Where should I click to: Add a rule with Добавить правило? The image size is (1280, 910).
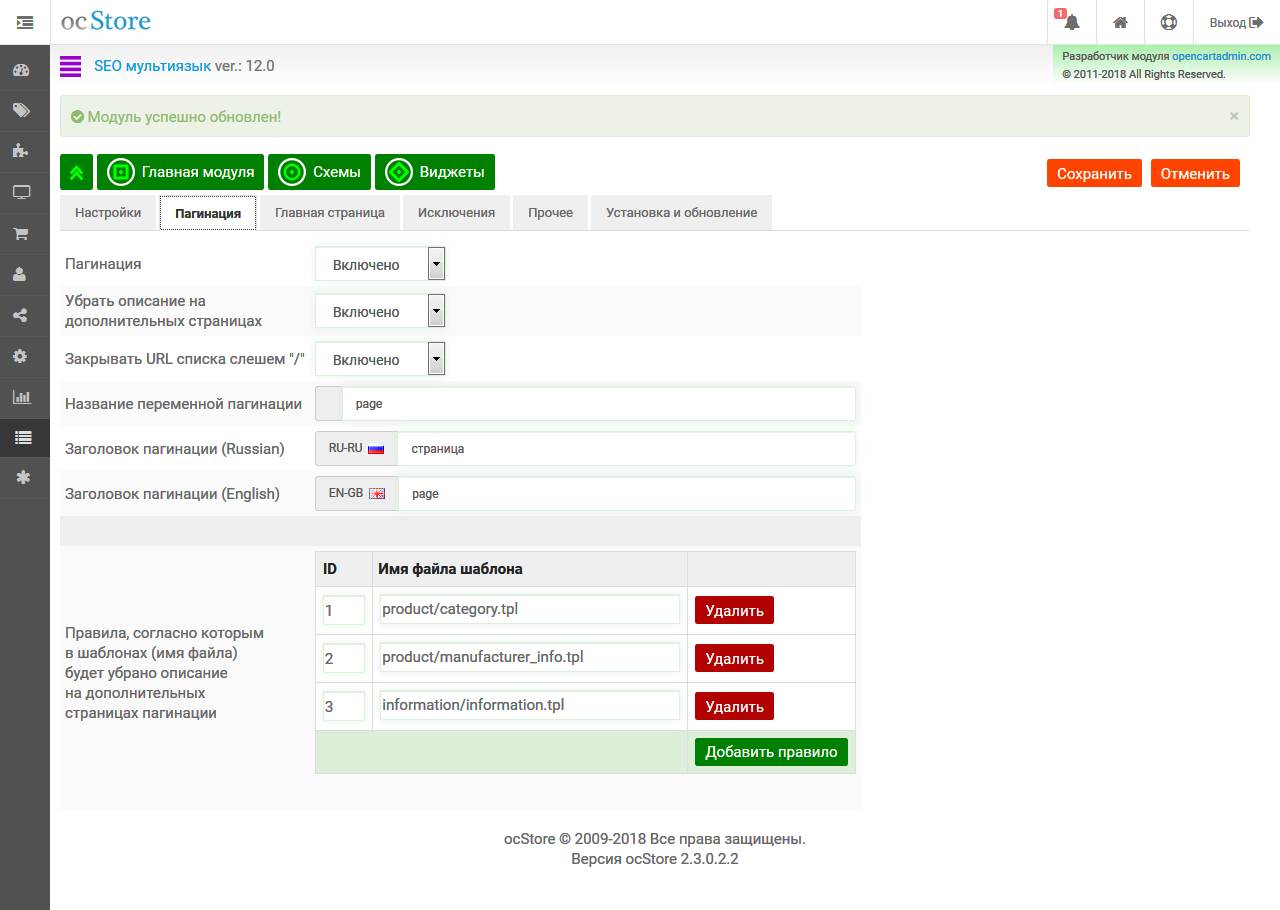771,752
